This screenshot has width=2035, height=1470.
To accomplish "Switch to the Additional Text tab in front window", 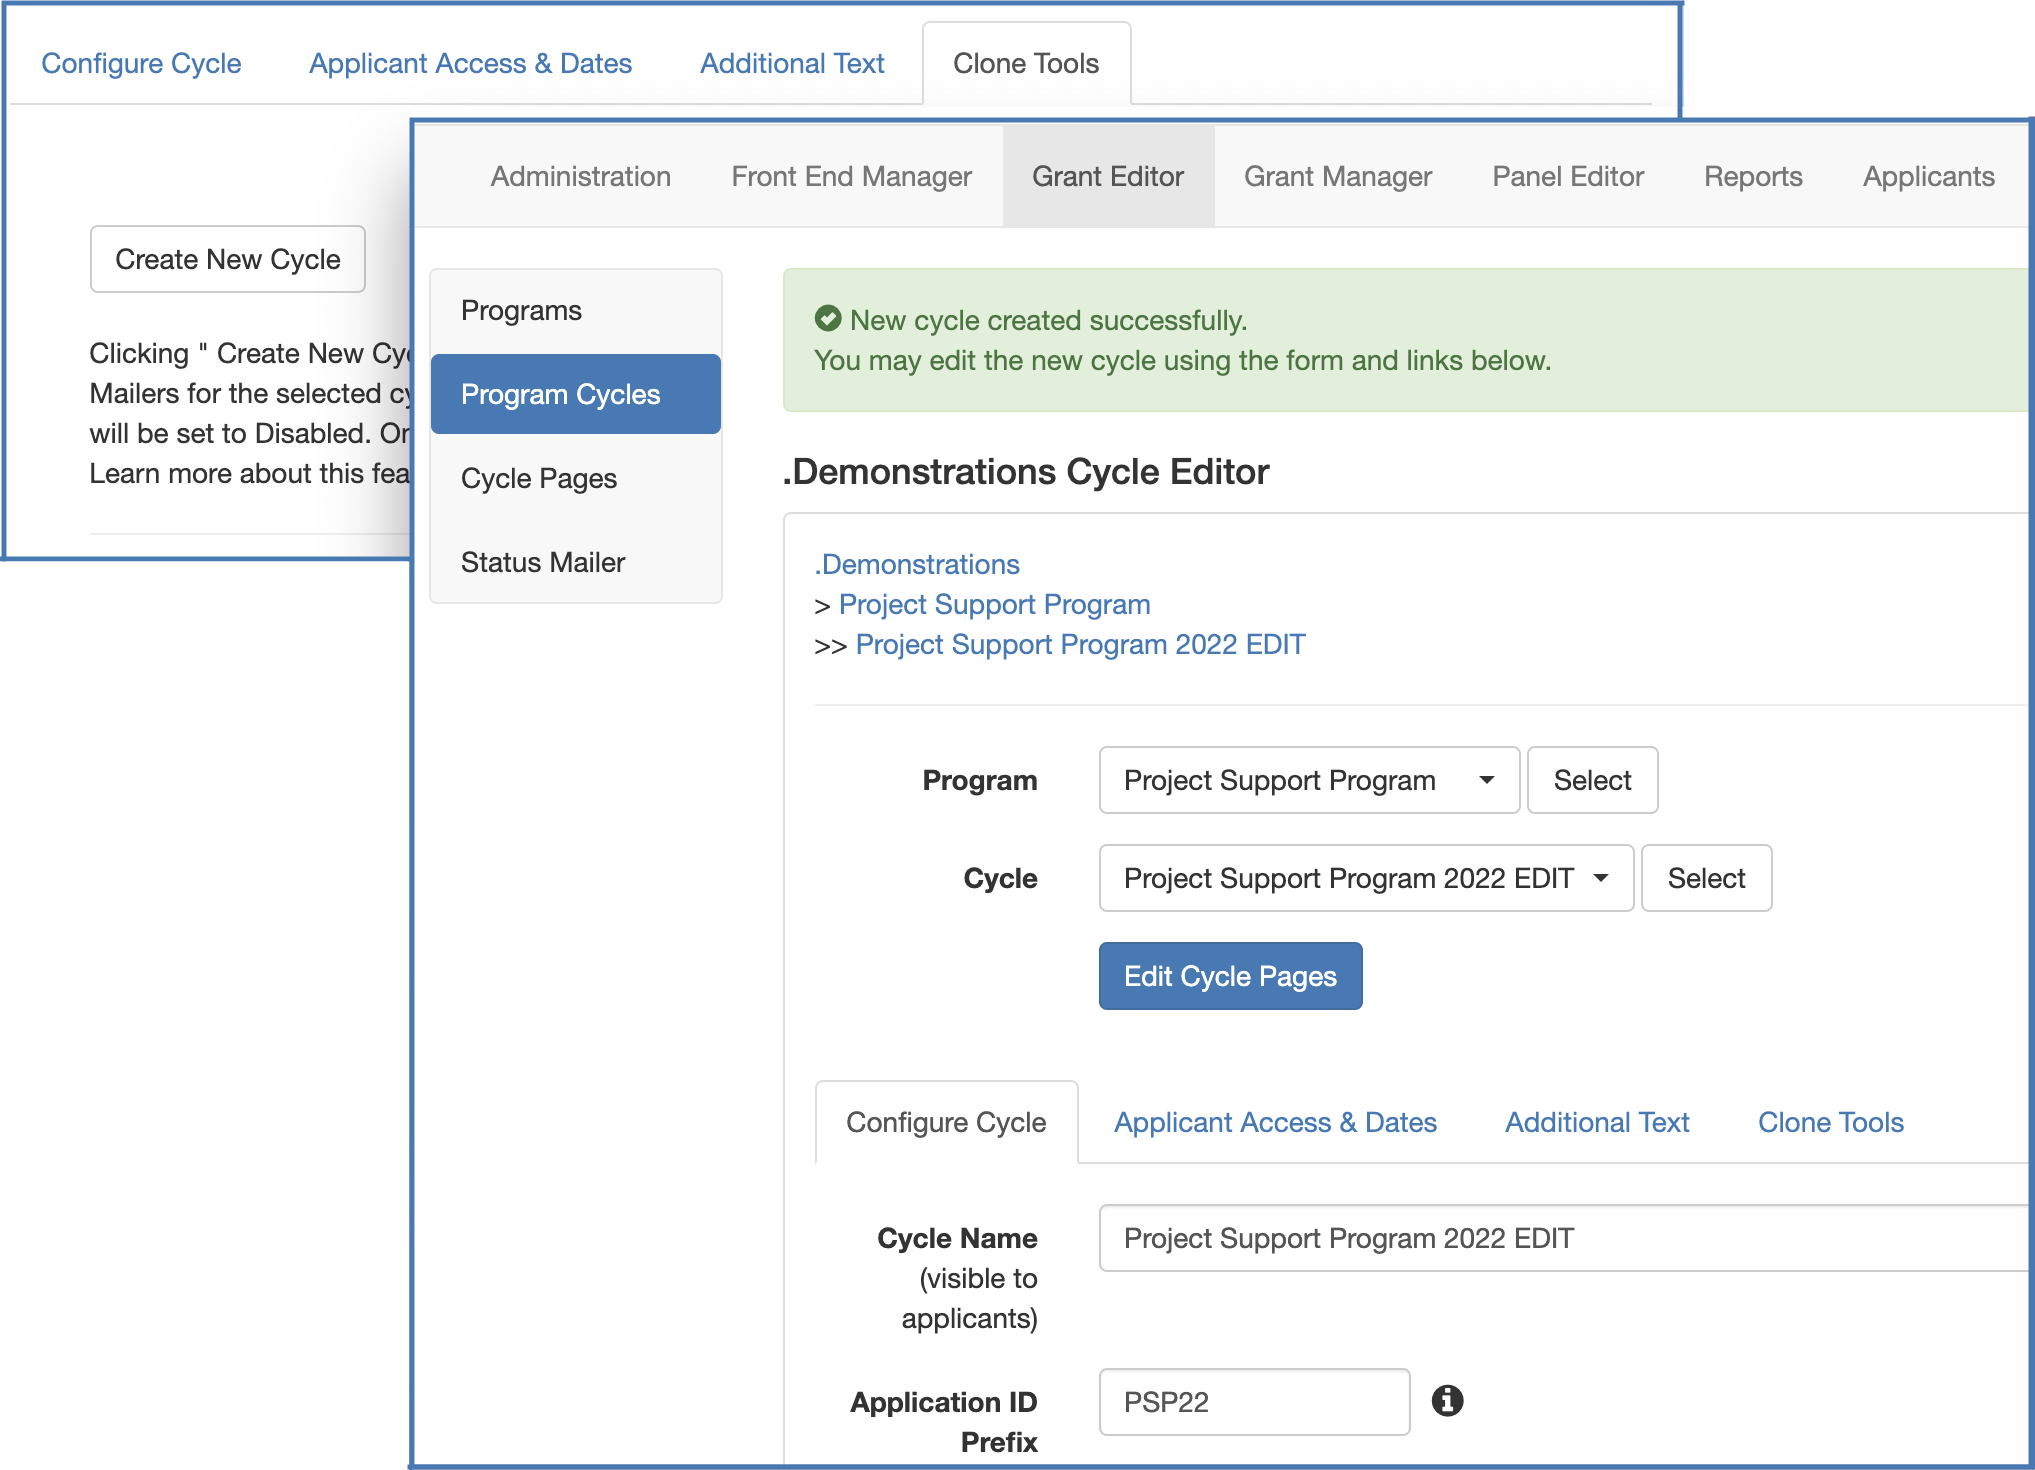I will (1597, 1122).
